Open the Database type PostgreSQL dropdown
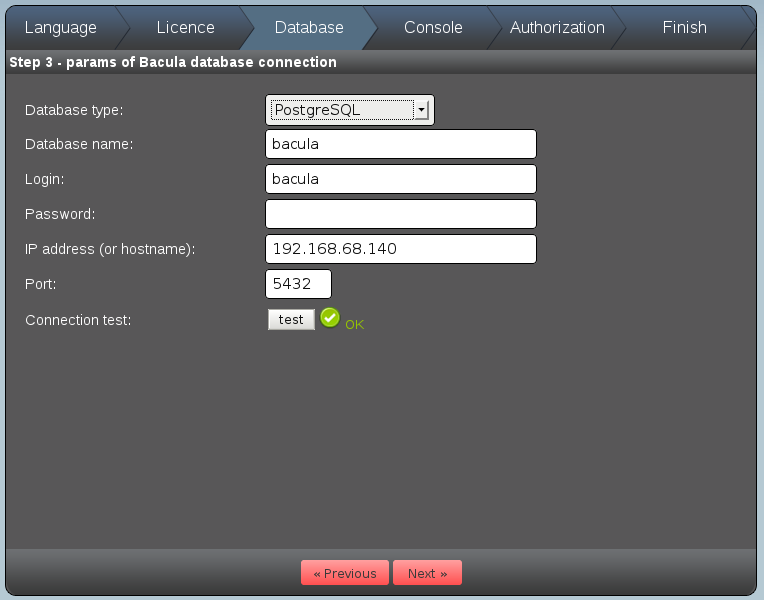 tap(350, 110)
